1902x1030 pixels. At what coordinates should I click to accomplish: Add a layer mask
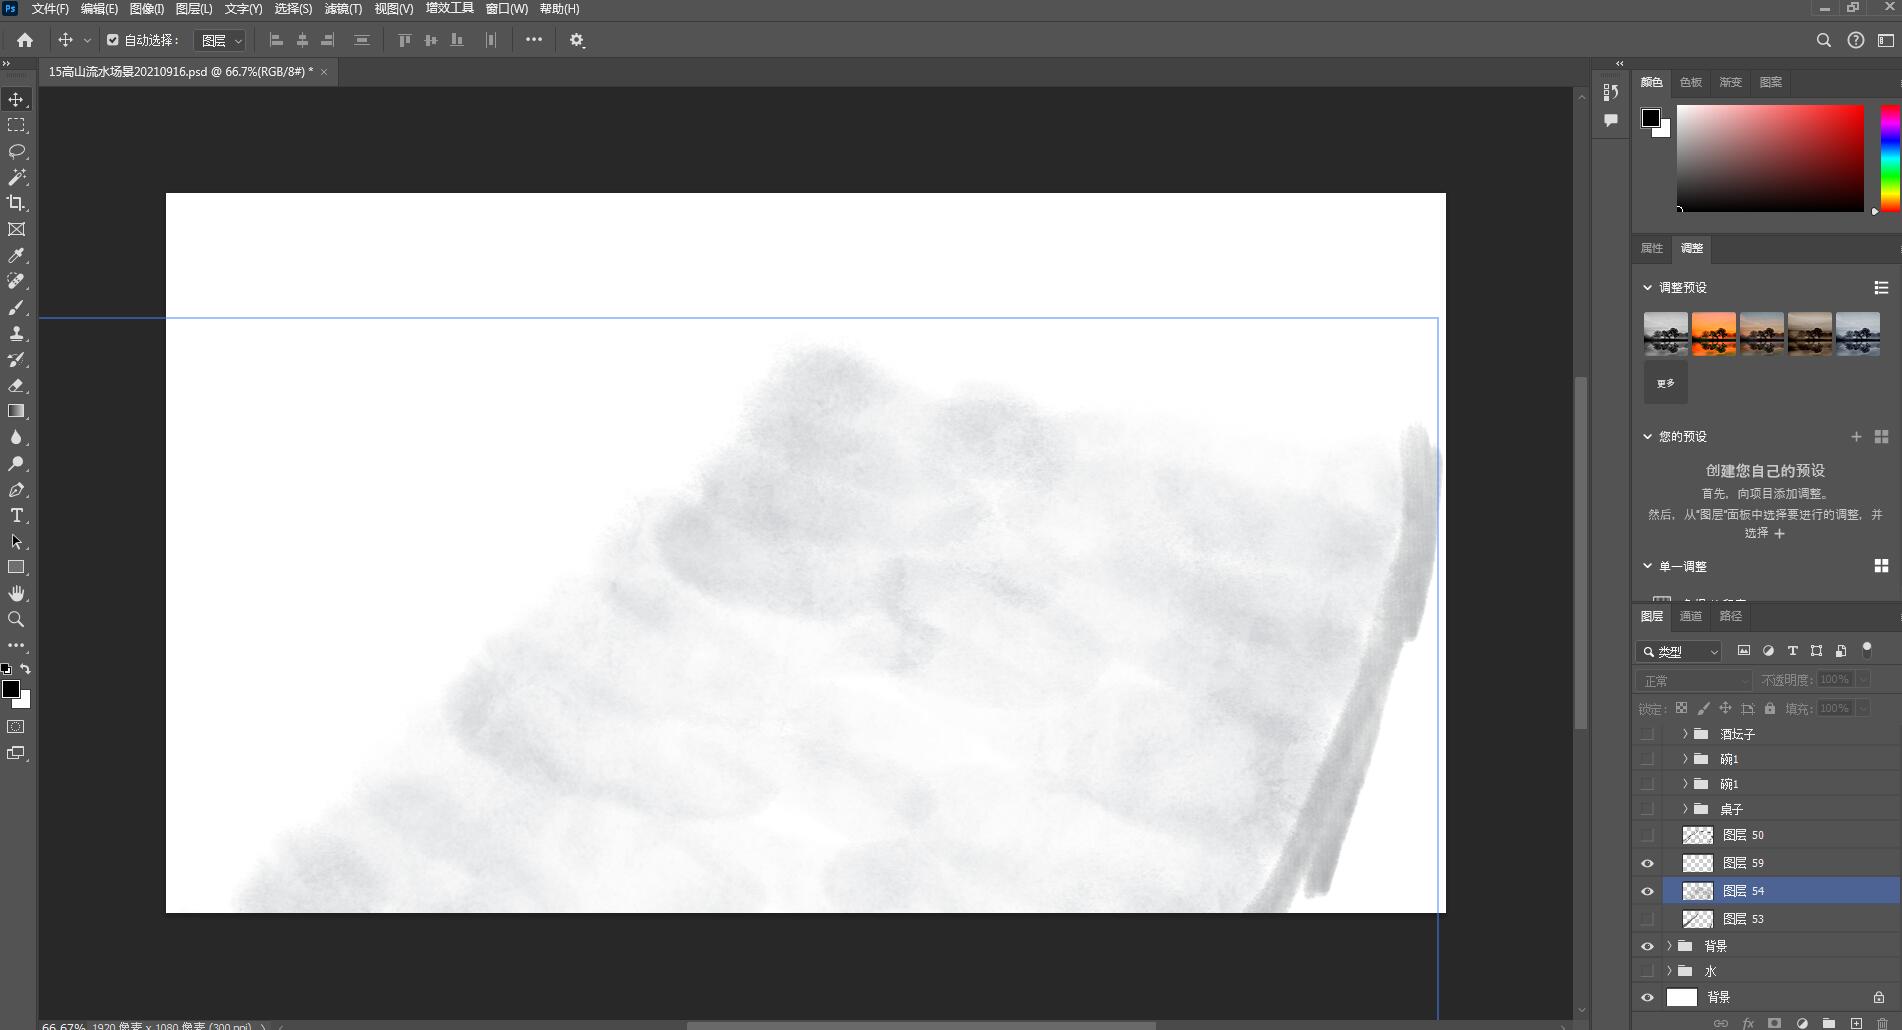1774,1023
